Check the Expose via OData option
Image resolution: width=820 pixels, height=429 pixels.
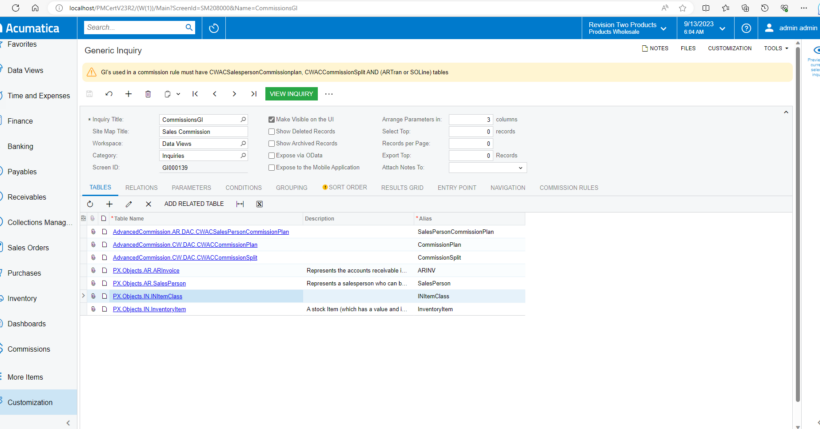click(271, 155)
